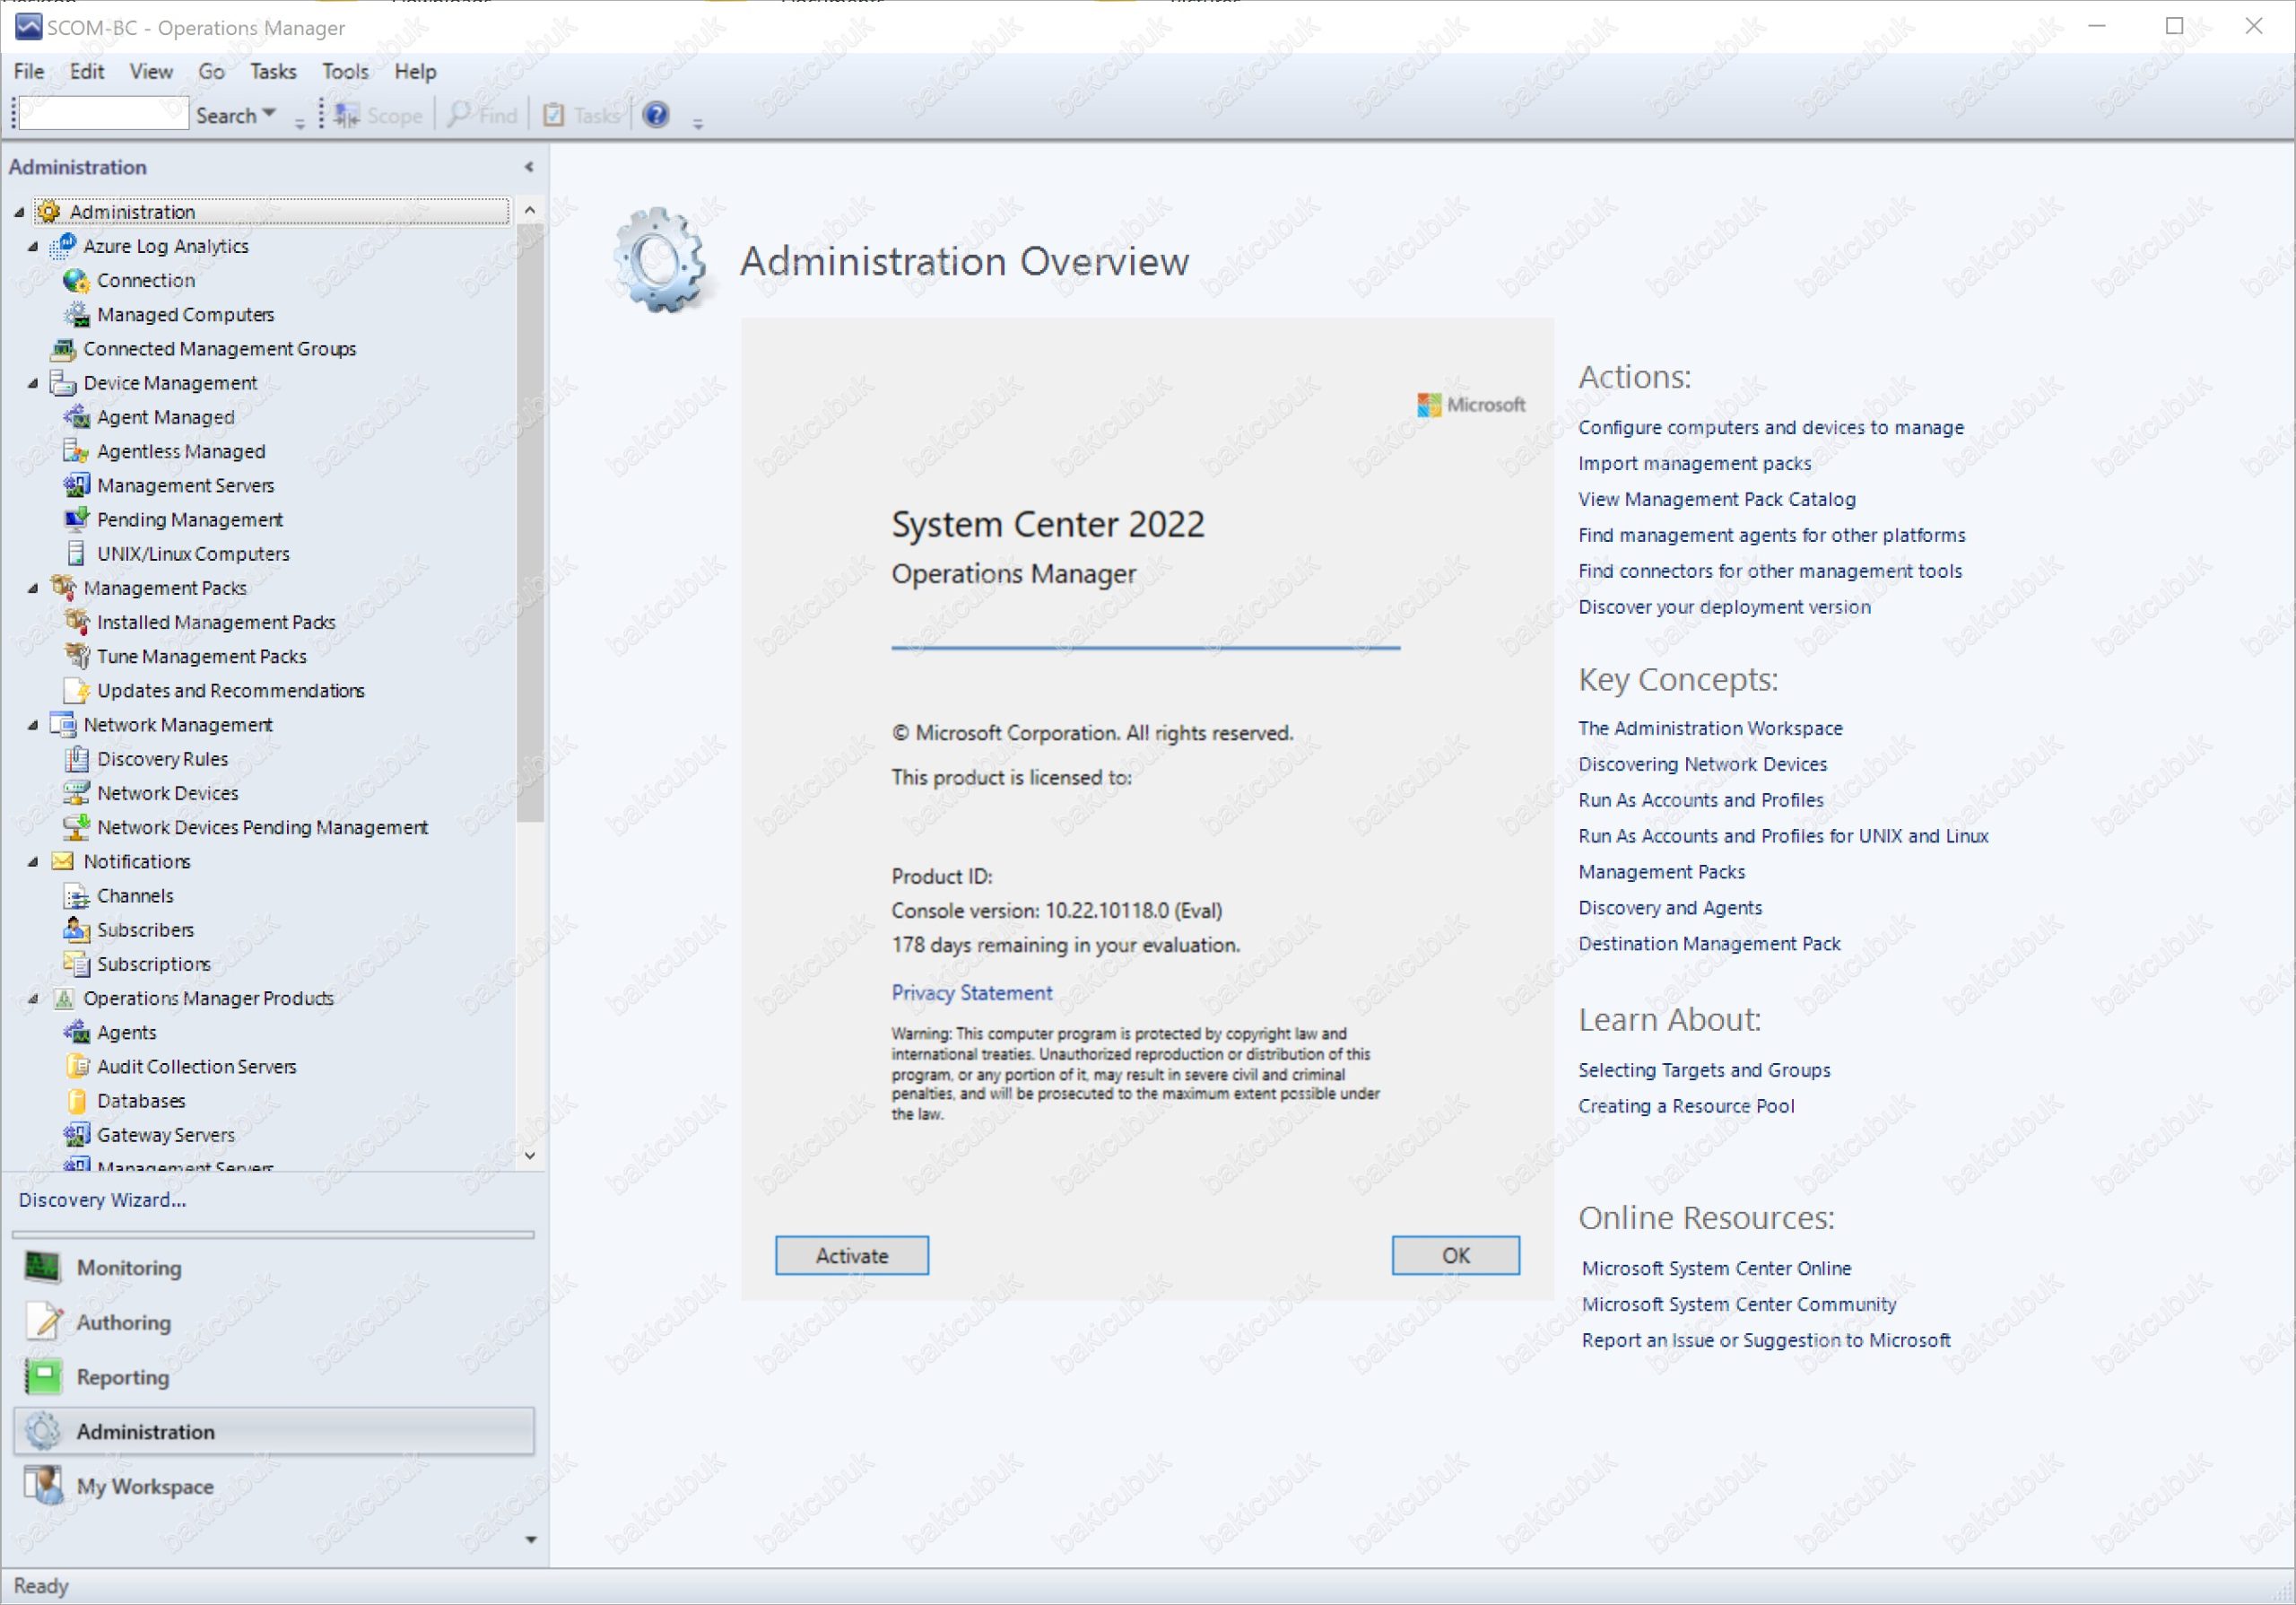Image resolution: width=2296 pixels, height=1605 pixels.
Task: Click Import management packs link
Action: [1695, 463]
